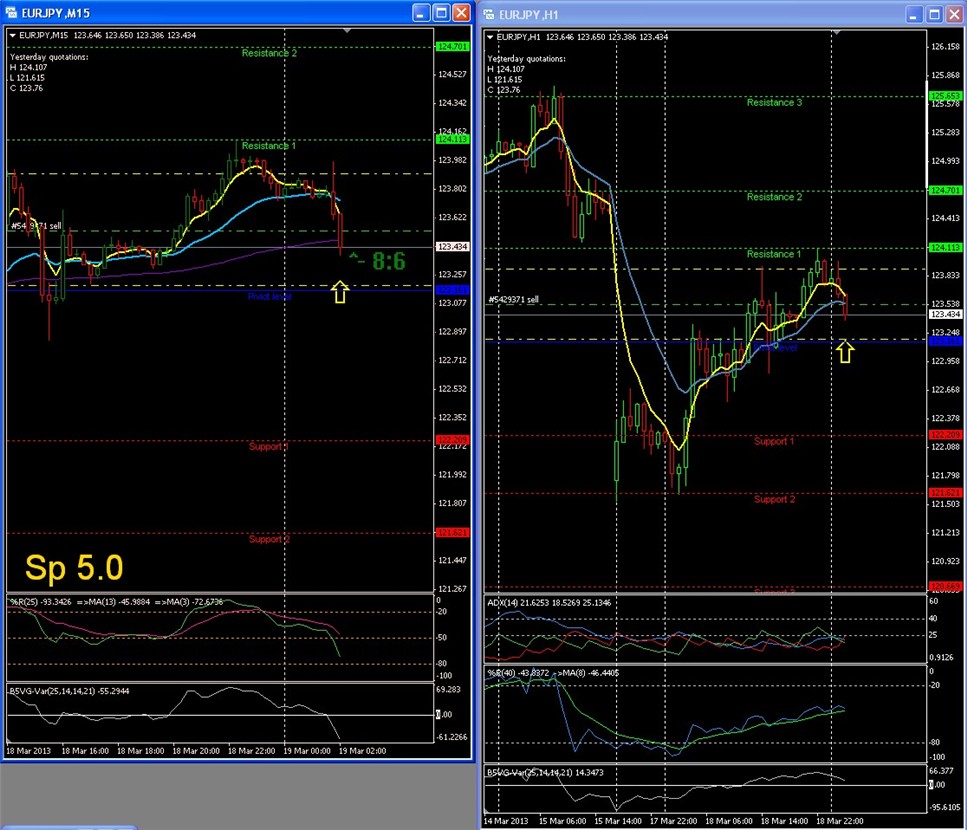Click the red 121.621 price tag in H1 chart
Viewport: 967px width, 830px height.
[945, 493]
